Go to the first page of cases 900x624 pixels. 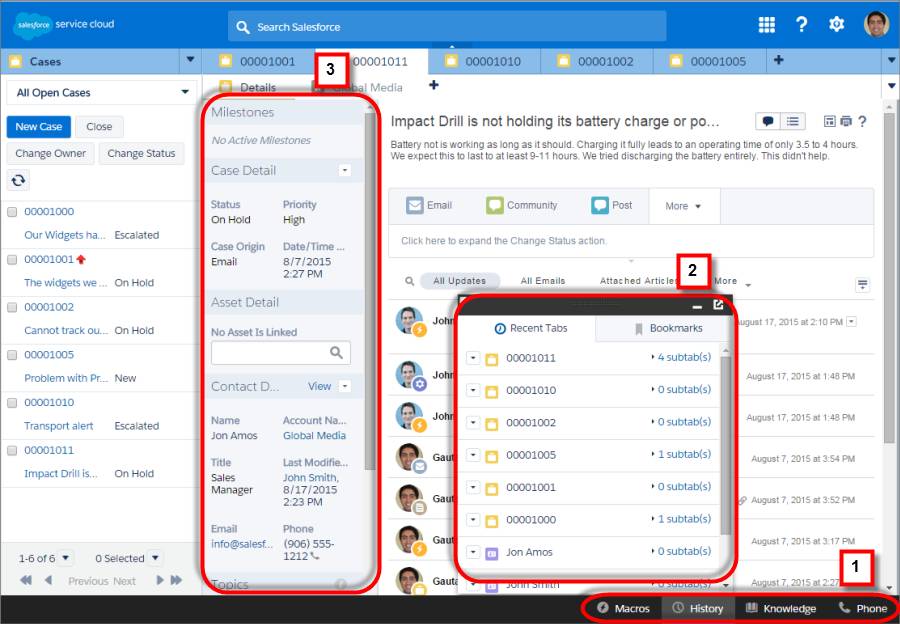[26, 580]
